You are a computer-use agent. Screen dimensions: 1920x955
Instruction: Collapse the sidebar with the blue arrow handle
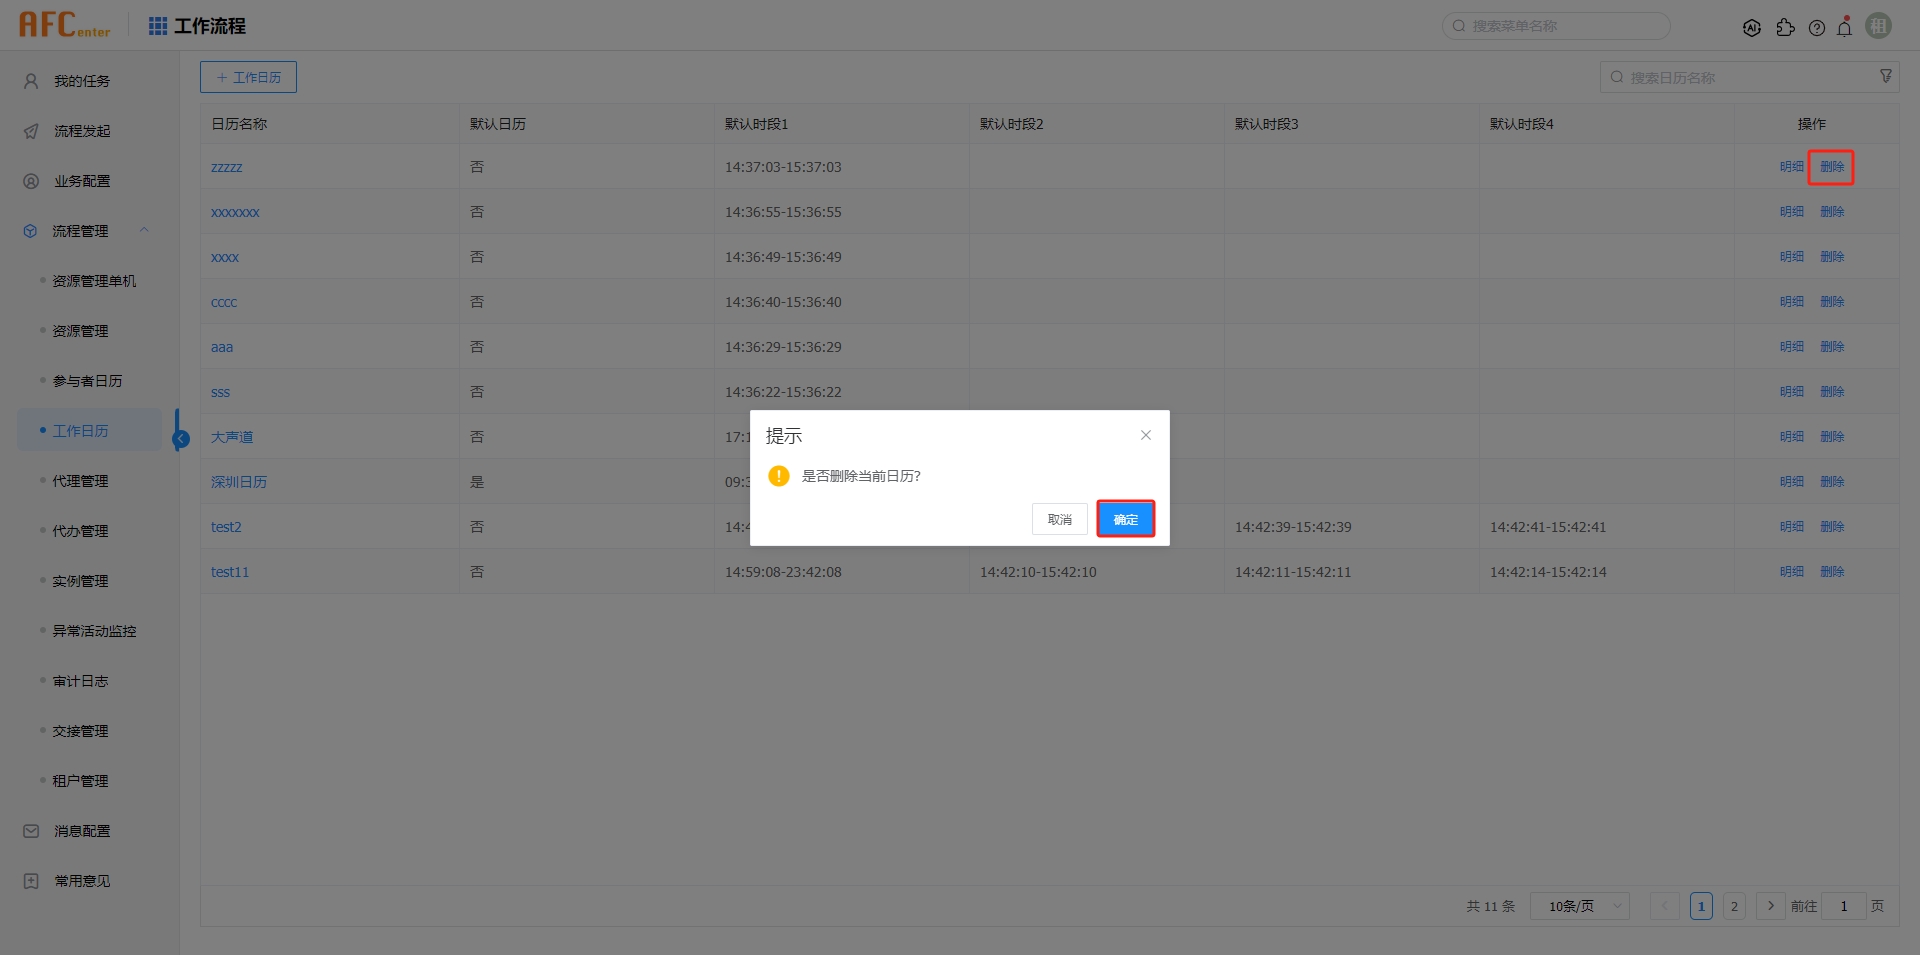[x=181, y=438]
